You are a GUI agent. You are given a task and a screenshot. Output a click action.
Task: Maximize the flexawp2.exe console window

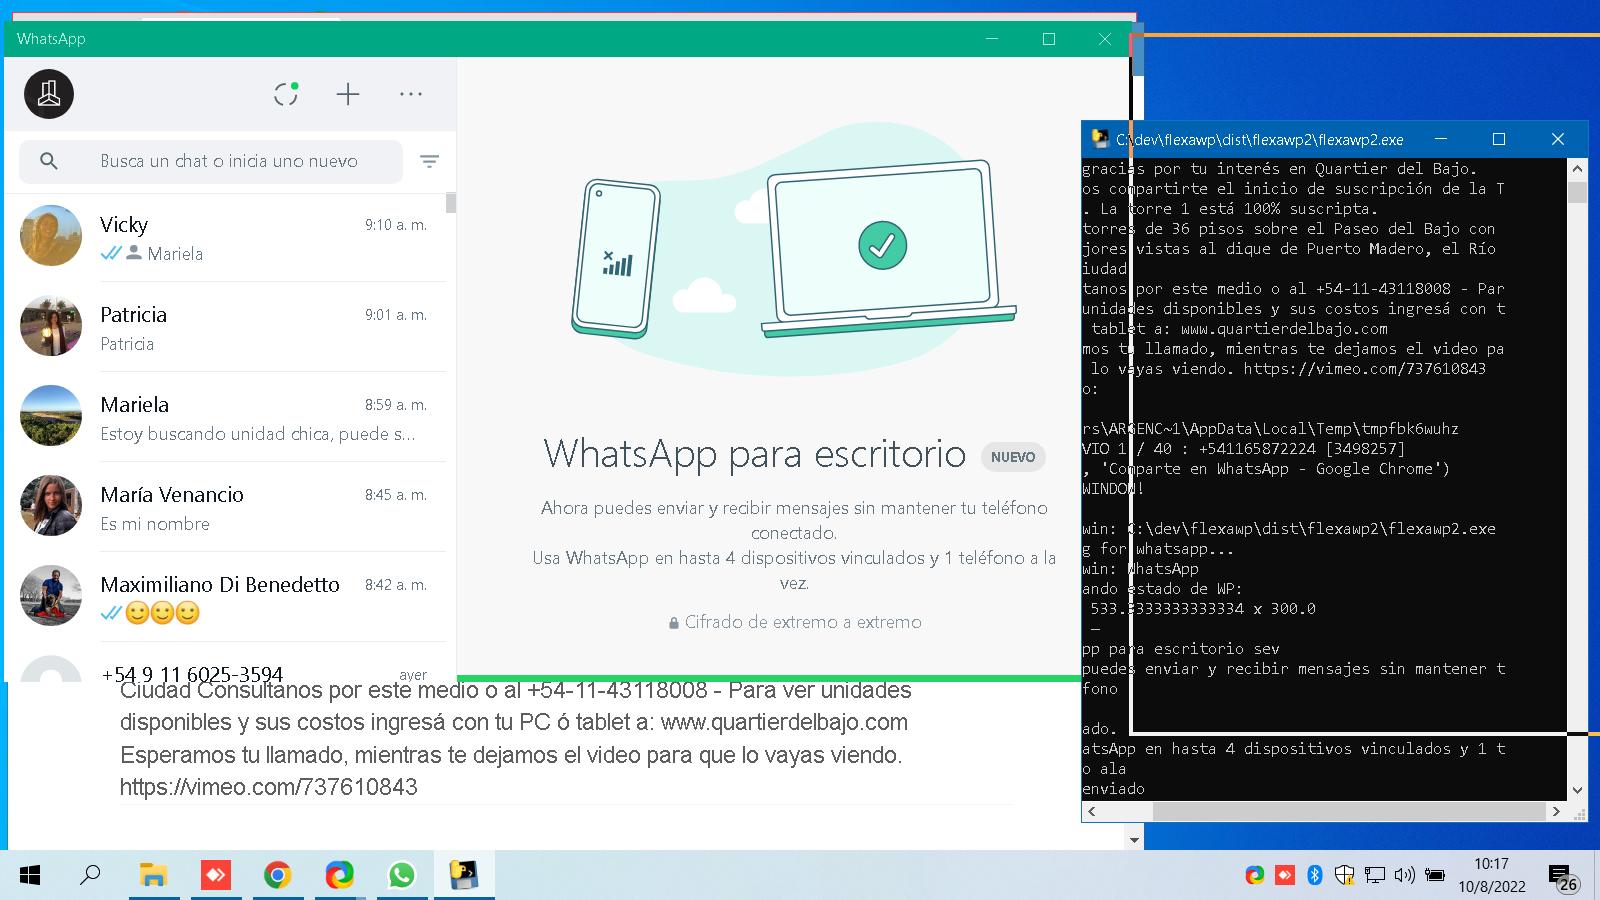(x=1499, y=139)
